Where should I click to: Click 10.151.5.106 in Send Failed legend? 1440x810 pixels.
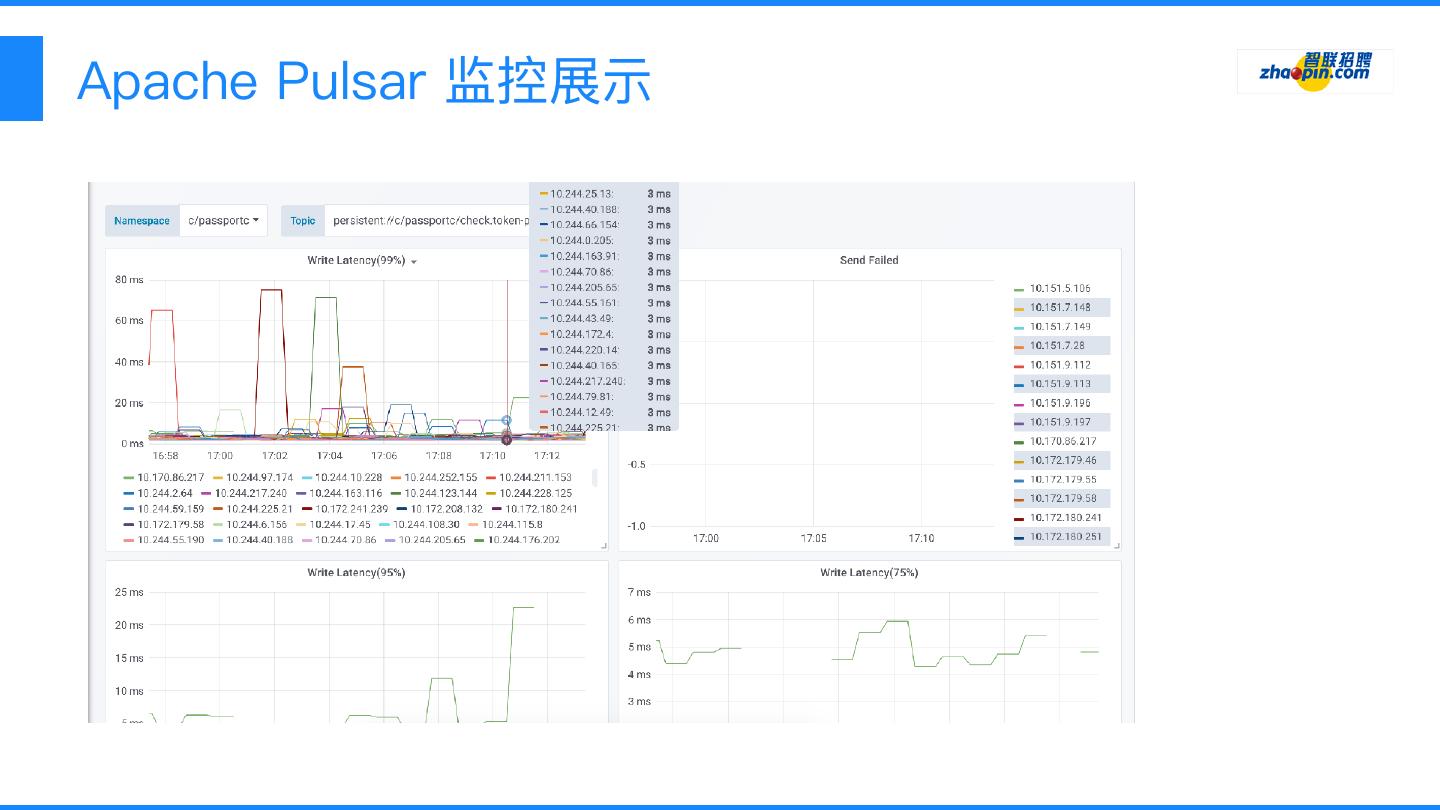[1060, 289]
